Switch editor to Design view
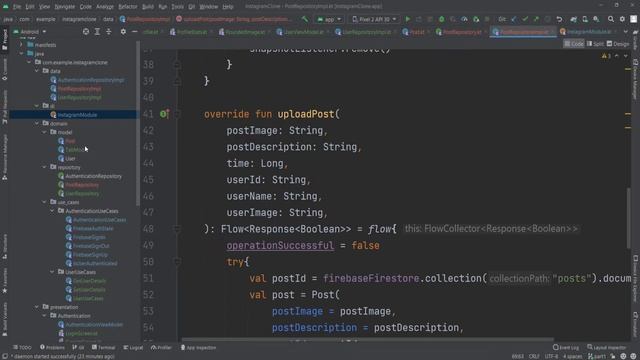The width and height of the screenshot is (640, 360). (618, 44)
